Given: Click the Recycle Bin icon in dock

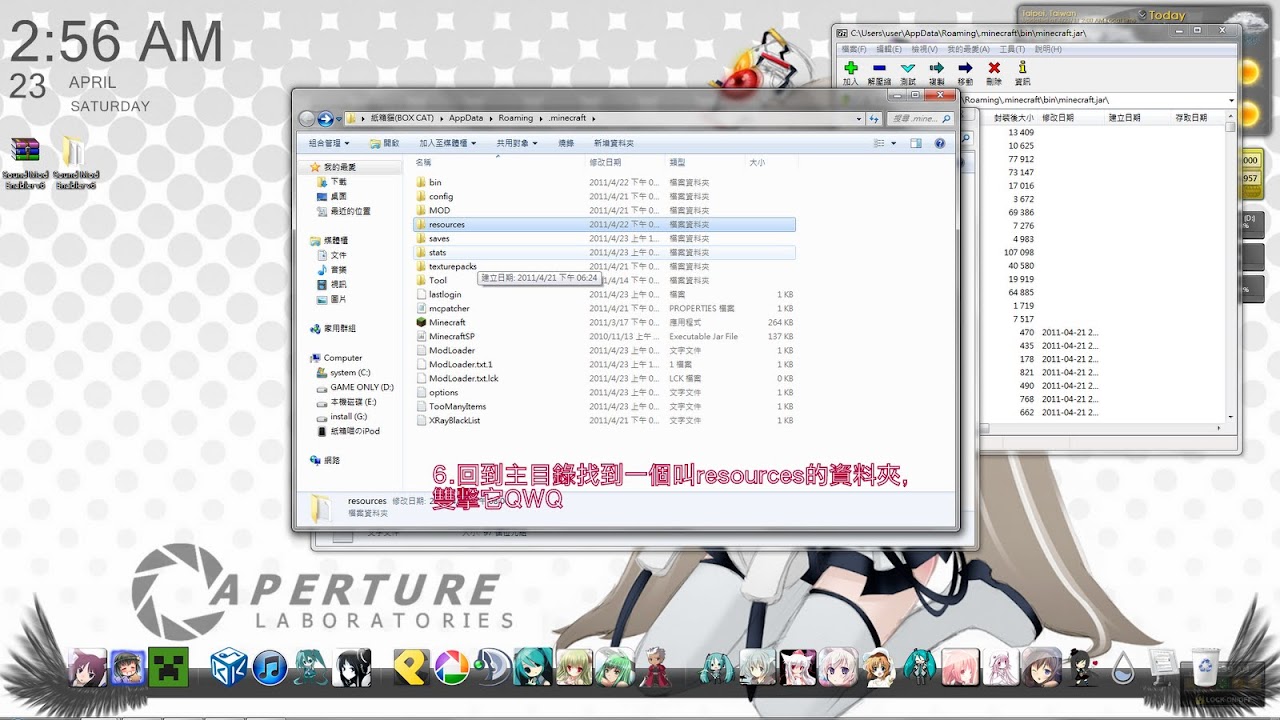Looking at the screenshot, I should pyautogui.click(x=1207, y=666).
